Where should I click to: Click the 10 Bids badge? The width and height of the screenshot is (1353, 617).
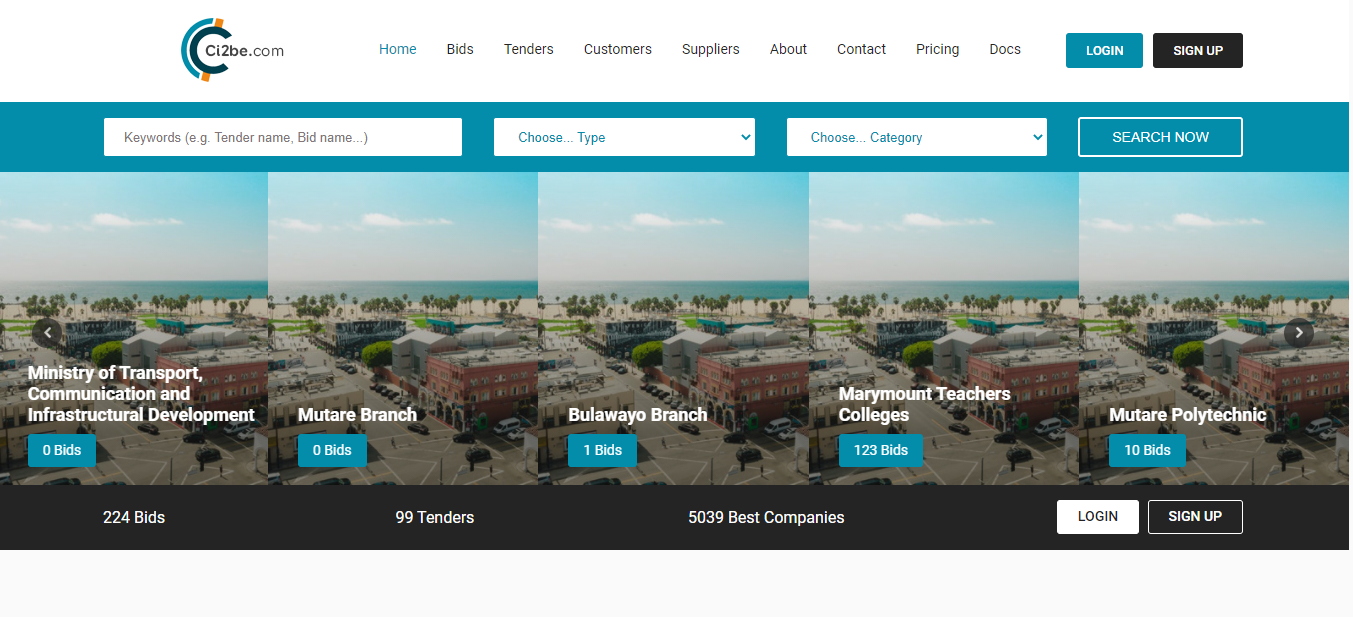pos(1147,450)
